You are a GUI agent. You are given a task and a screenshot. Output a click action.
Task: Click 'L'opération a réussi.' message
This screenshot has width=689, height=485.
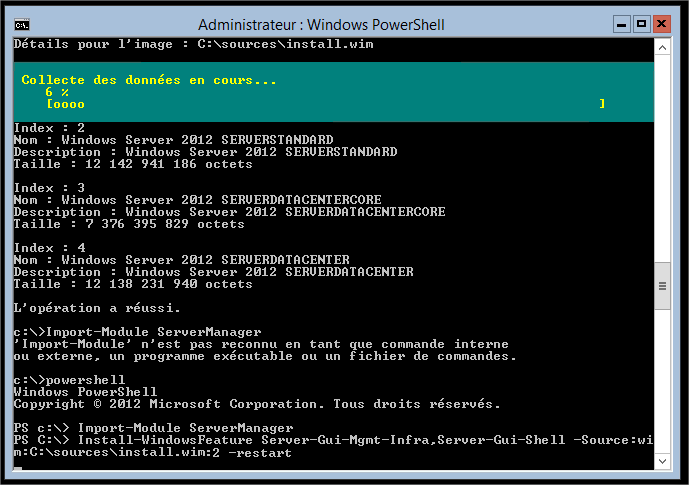pos(97,308)
